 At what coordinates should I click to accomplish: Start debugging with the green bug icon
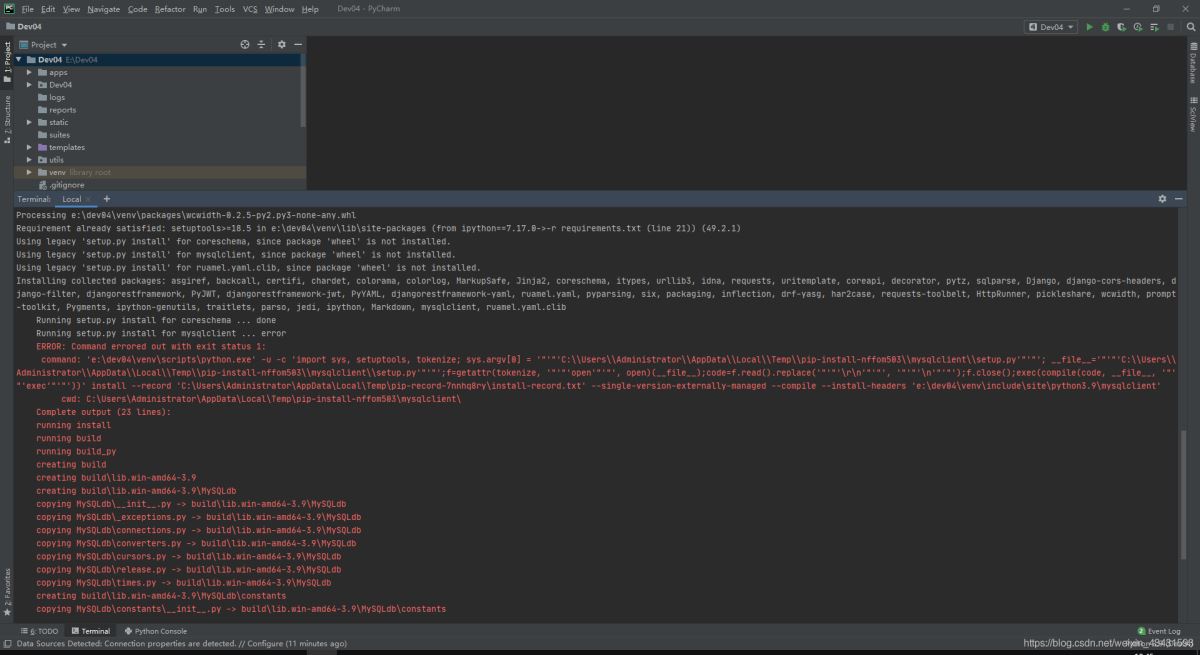coord(1105,27)
